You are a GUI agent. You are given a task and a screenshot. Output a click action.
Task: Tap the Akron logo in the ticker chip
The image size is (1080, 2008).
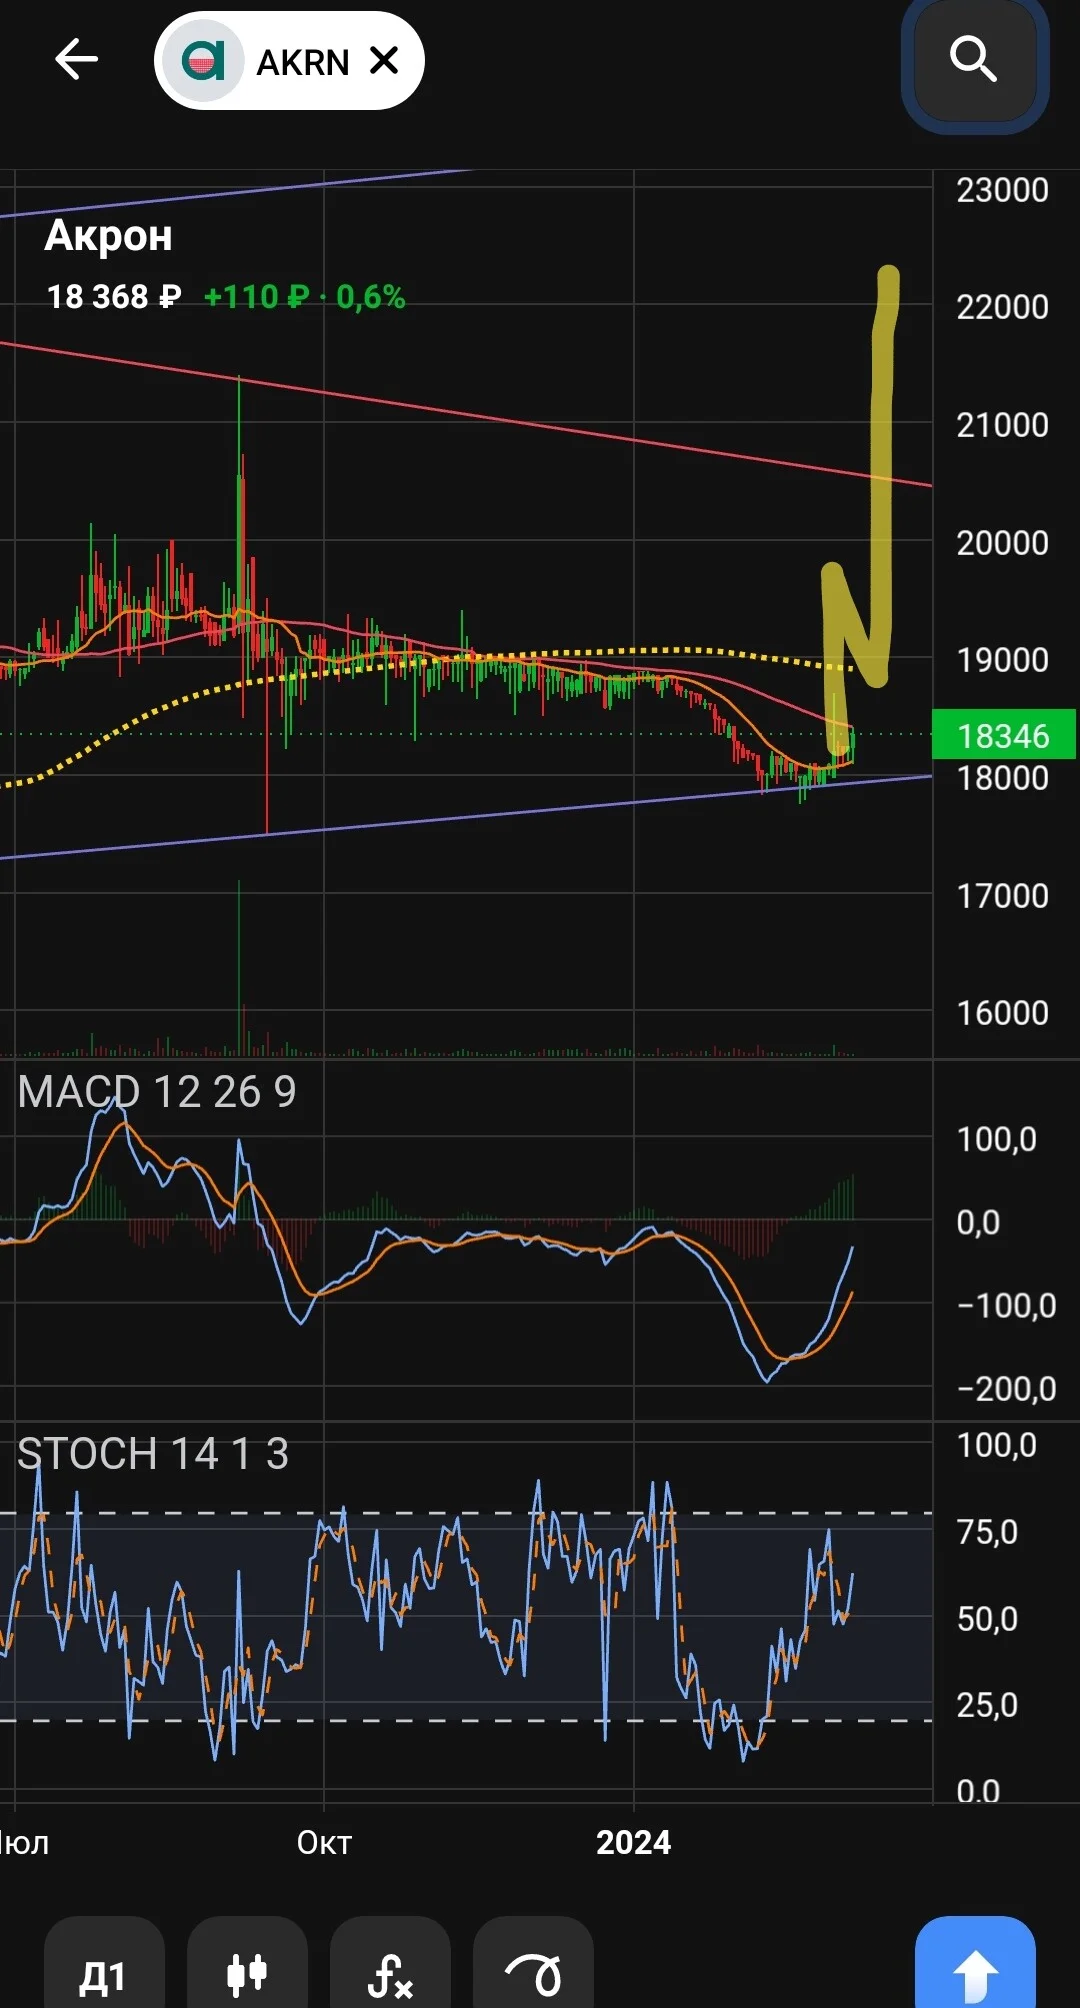pyautogui.click(x=203, y=61)
